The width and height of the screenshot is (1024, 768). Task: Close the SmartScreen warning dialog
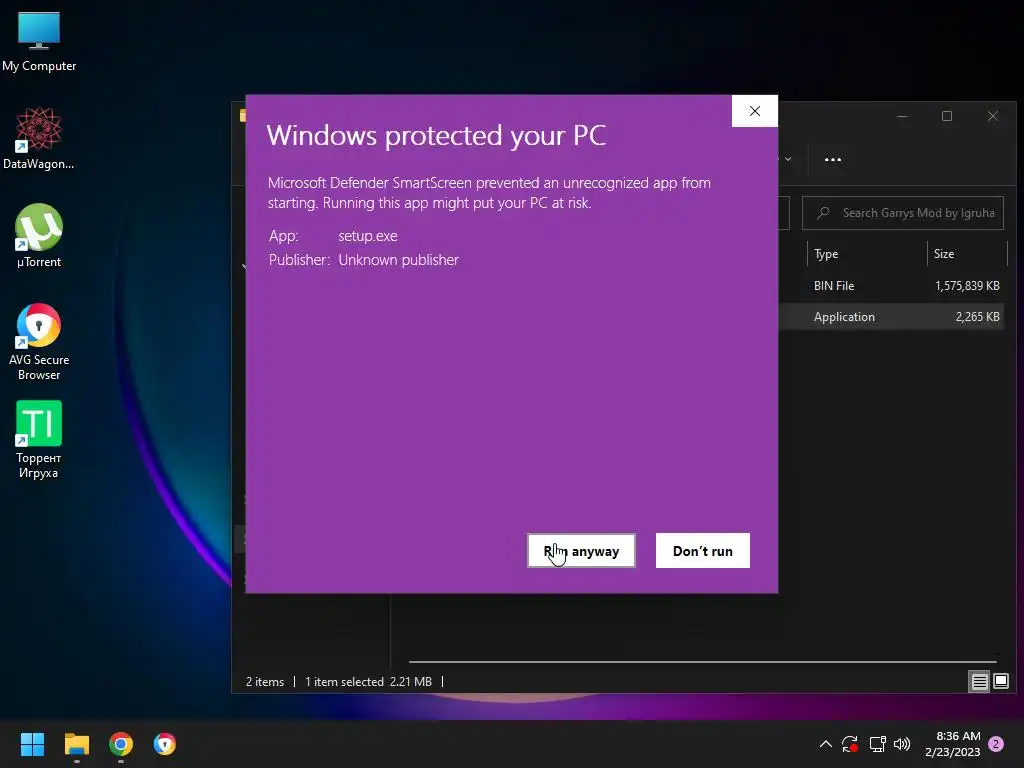coord(754,111)
